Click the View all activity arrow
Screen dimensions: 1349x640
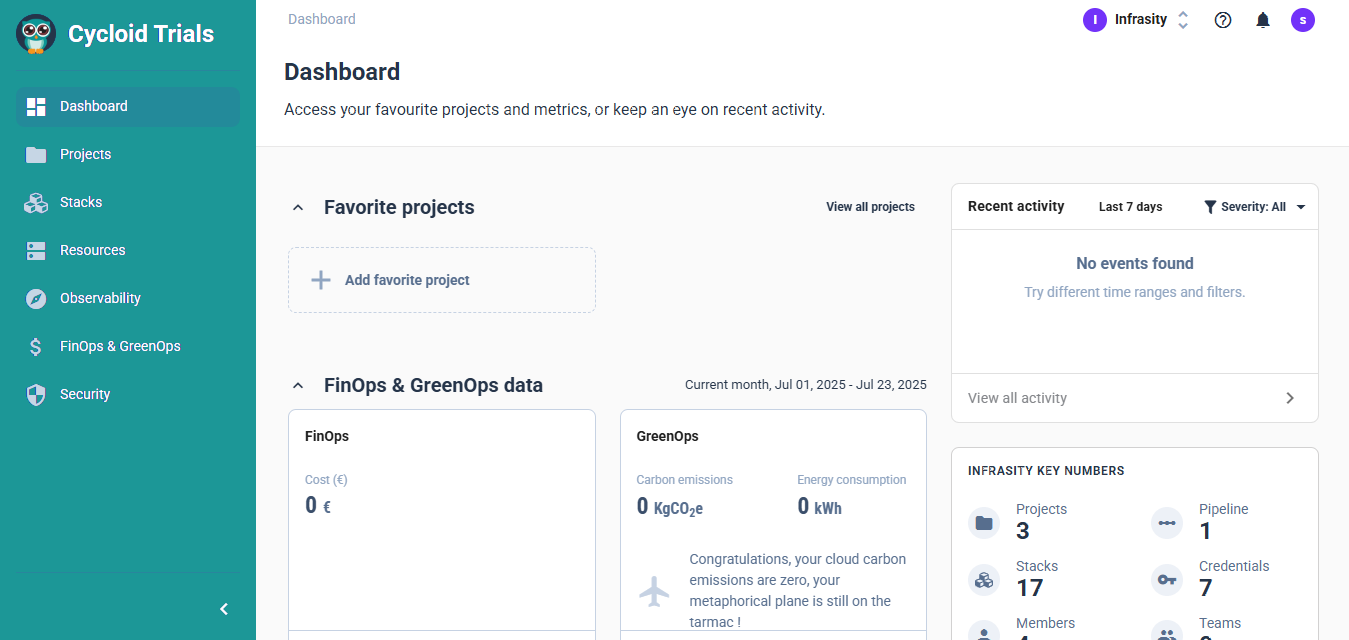(x=1290, y=398)
